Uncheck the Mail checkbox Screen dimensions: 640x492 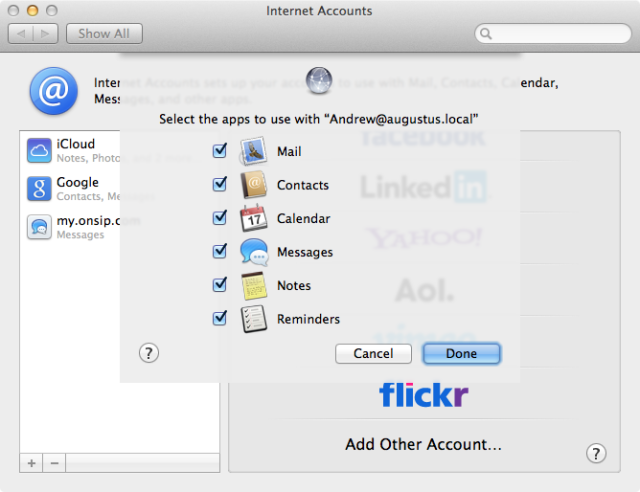220,151
